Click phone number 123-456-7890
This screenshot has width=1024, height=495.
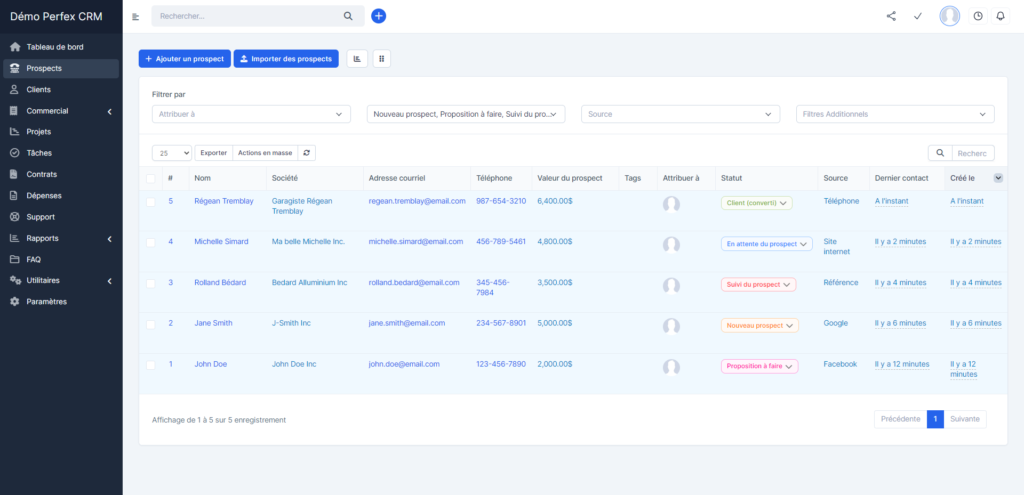[501, 364]
